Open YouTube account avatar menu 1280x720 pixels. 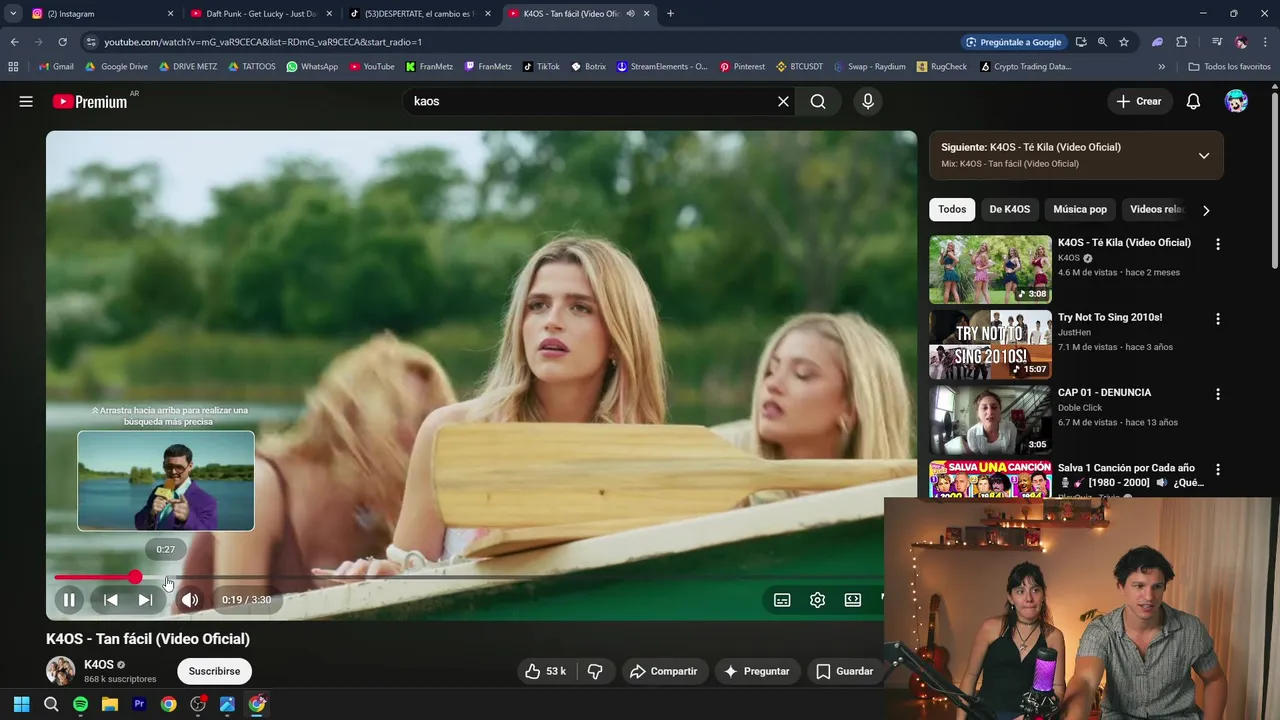coord(1236,101)
